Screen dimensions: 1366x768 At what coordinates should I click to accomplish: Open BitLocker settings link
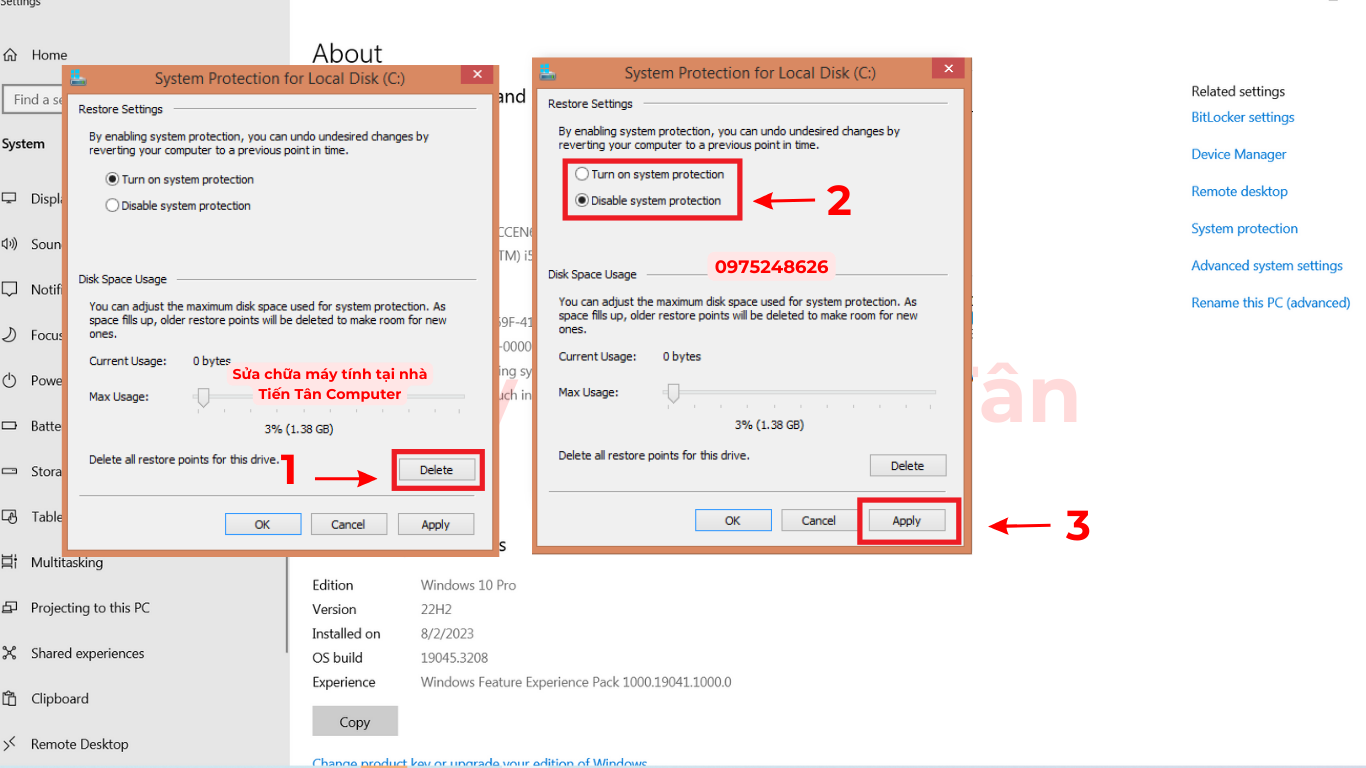pyautogui.click(x=1242, y=117)
